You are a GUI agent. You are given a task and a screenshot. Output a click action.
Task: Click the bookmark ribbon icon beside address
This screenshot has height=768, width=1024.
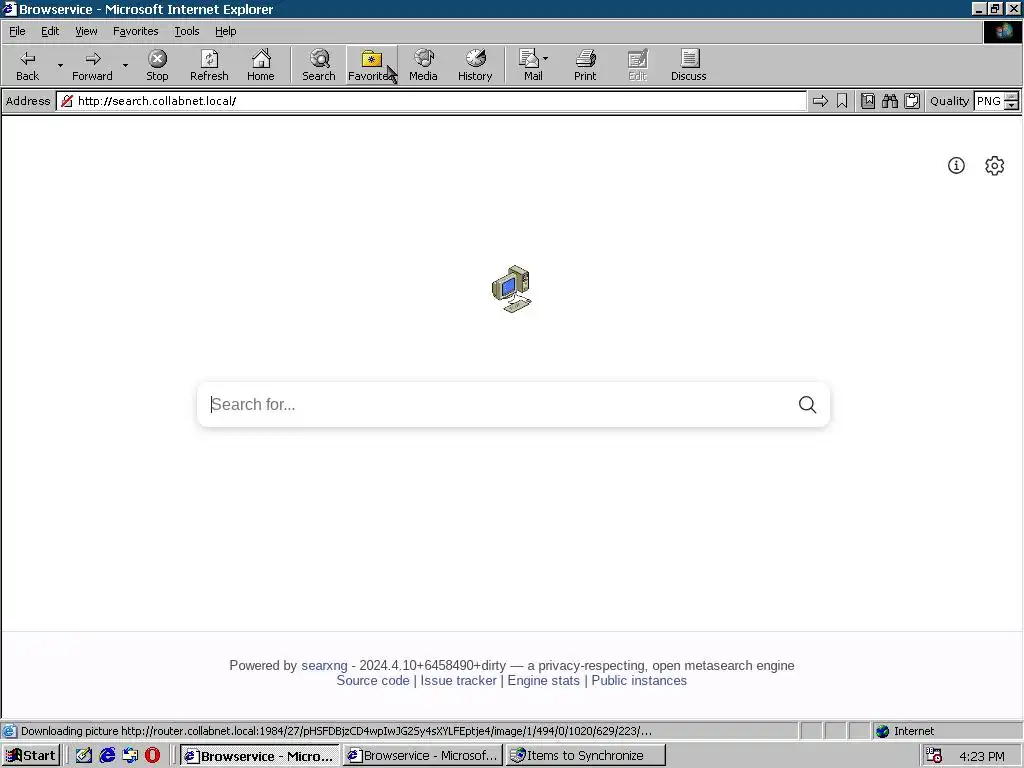(x=842, y=101)
